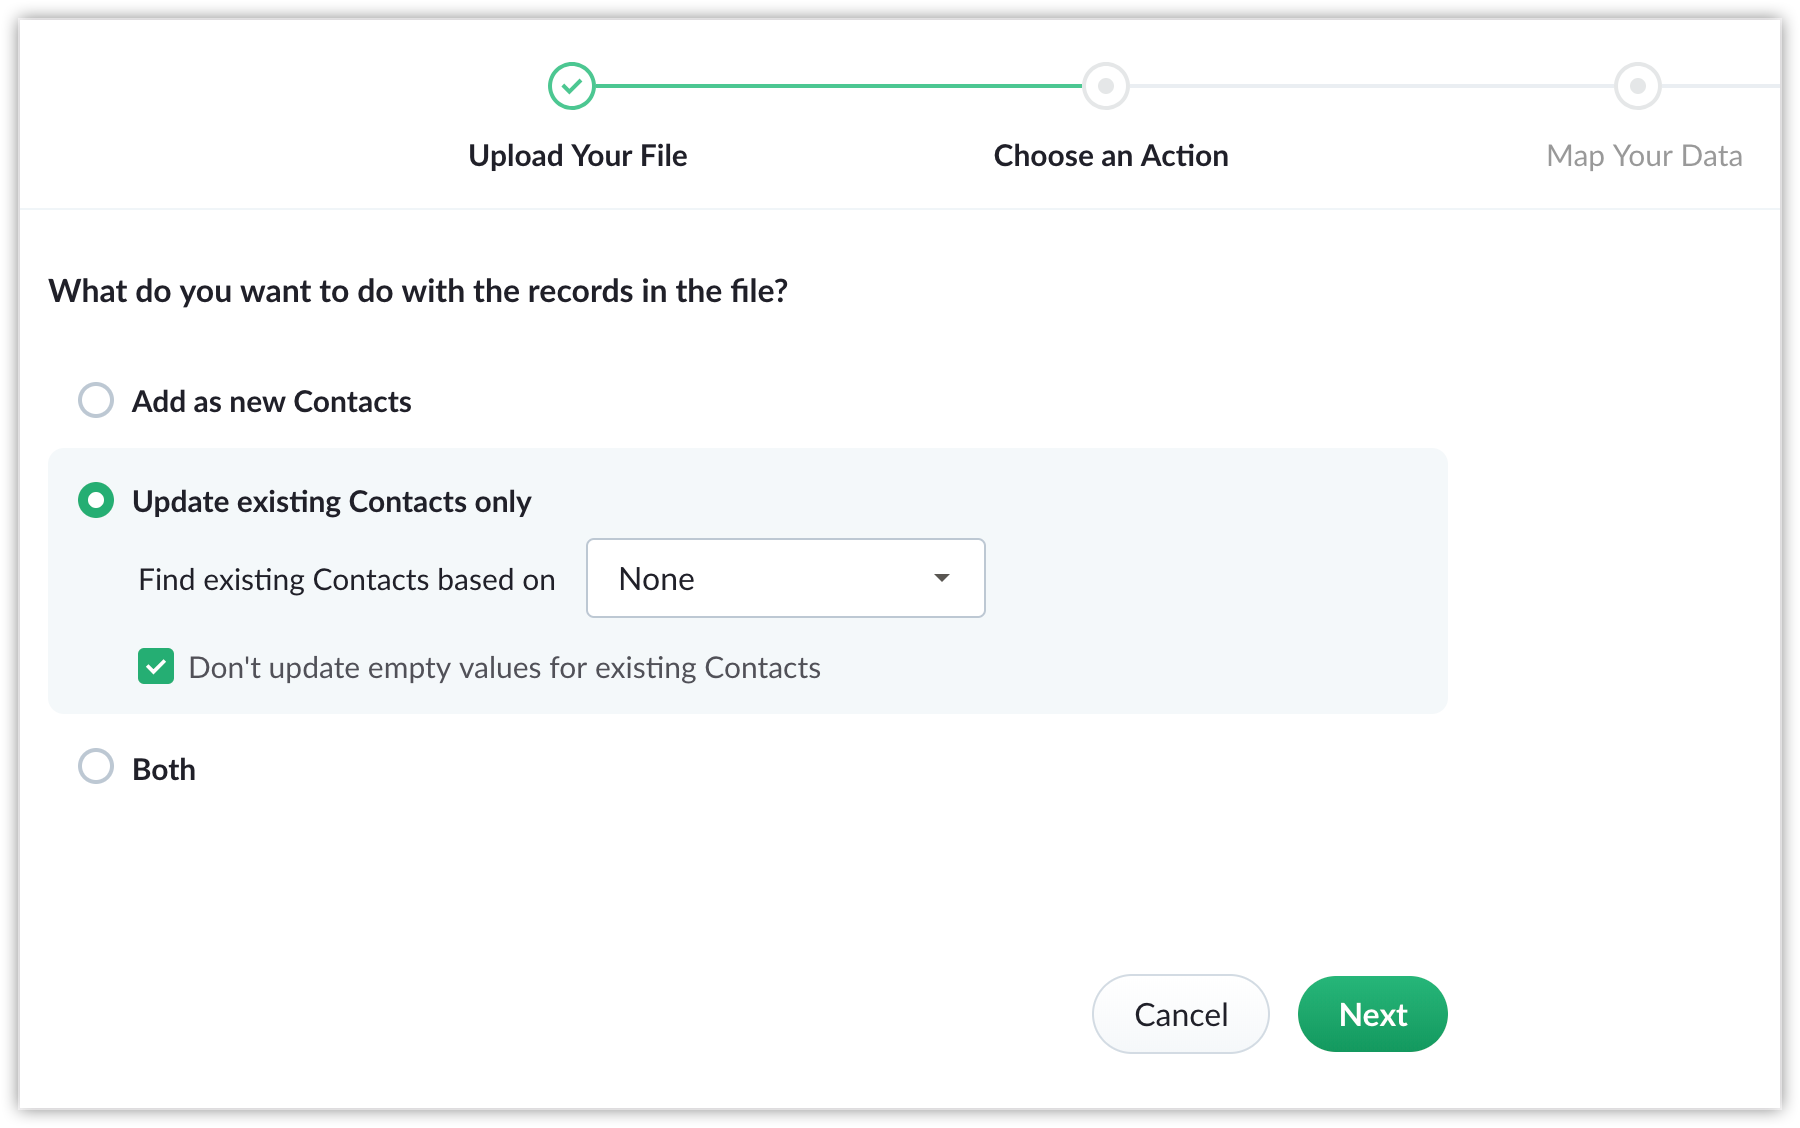Click the Both option label

tap(164, 769)
